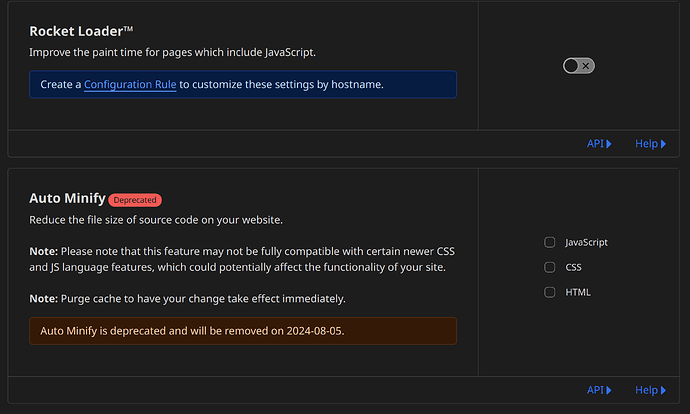Screen dimensions: 690x414
Task: Expand Help section under Auto Minify
Action: pyautogui.click(x=650, y=390)
